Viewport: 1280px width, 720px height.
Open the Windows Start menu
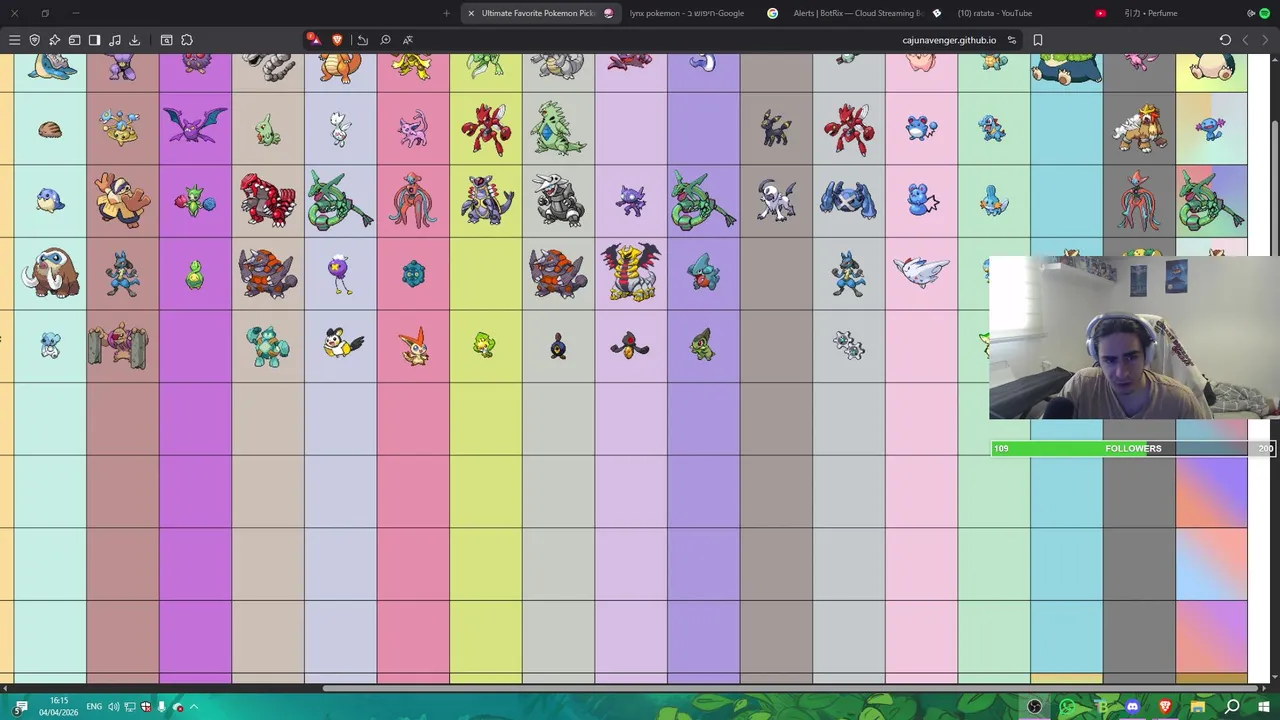pyautogui.click(x=1264, y=707)
